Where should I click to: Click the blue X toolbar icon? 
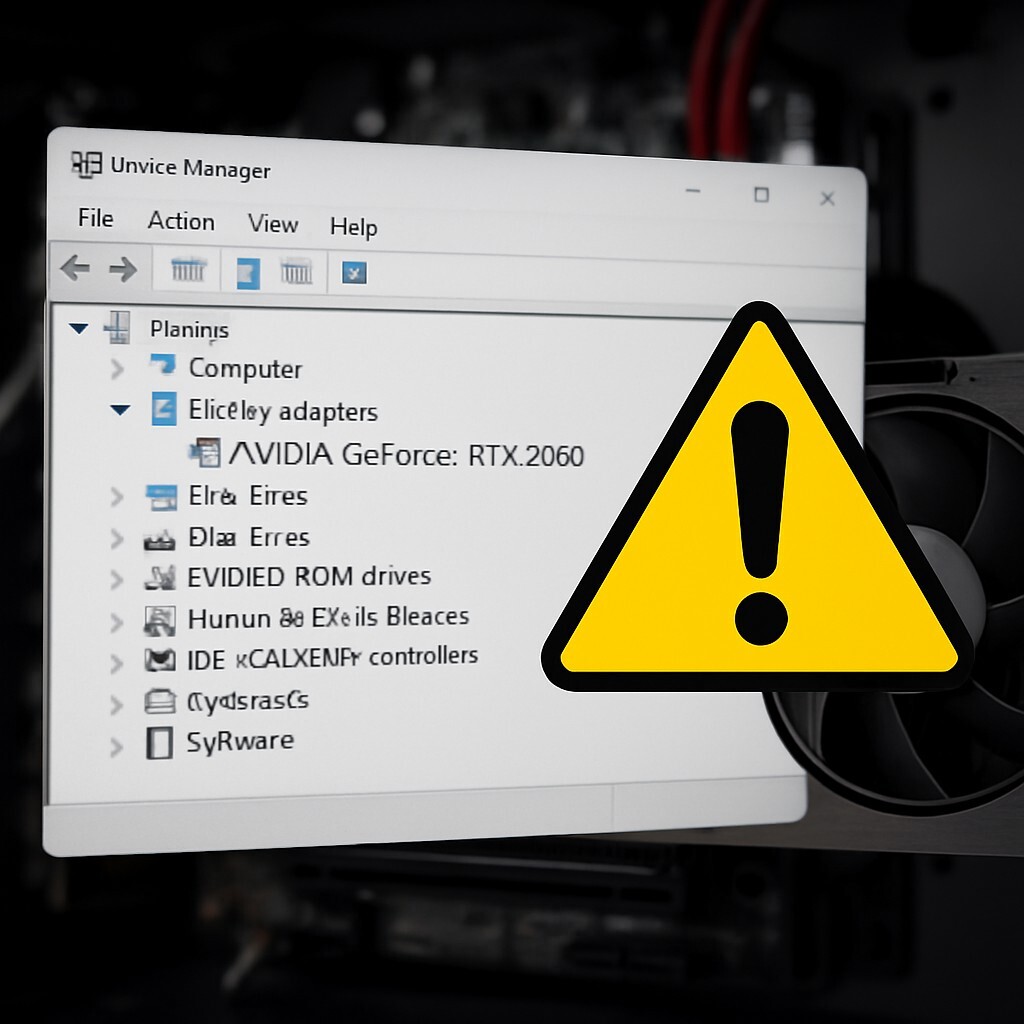[354, 273]
